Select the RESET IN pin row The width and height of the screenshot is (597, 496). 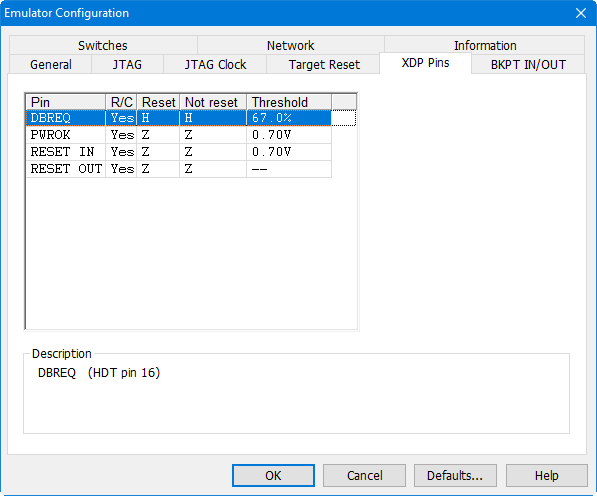click(x=179, y=152)
